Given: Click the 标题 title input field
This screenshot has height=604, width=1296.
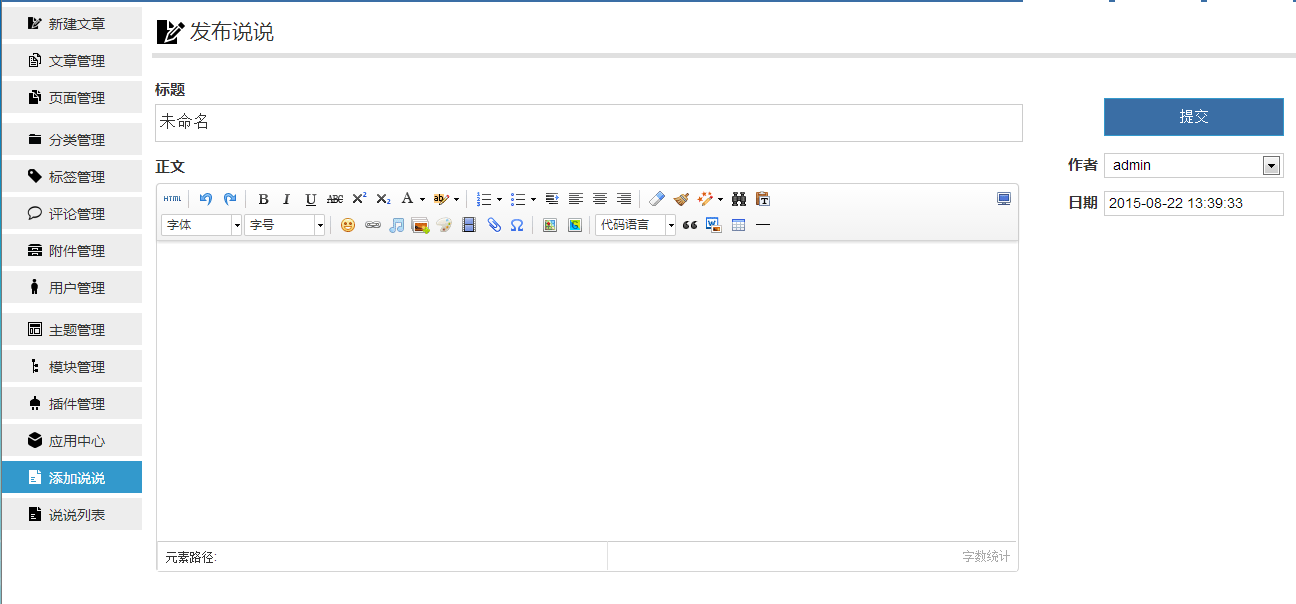Looking at the screenshot, I should click(588, 123).
